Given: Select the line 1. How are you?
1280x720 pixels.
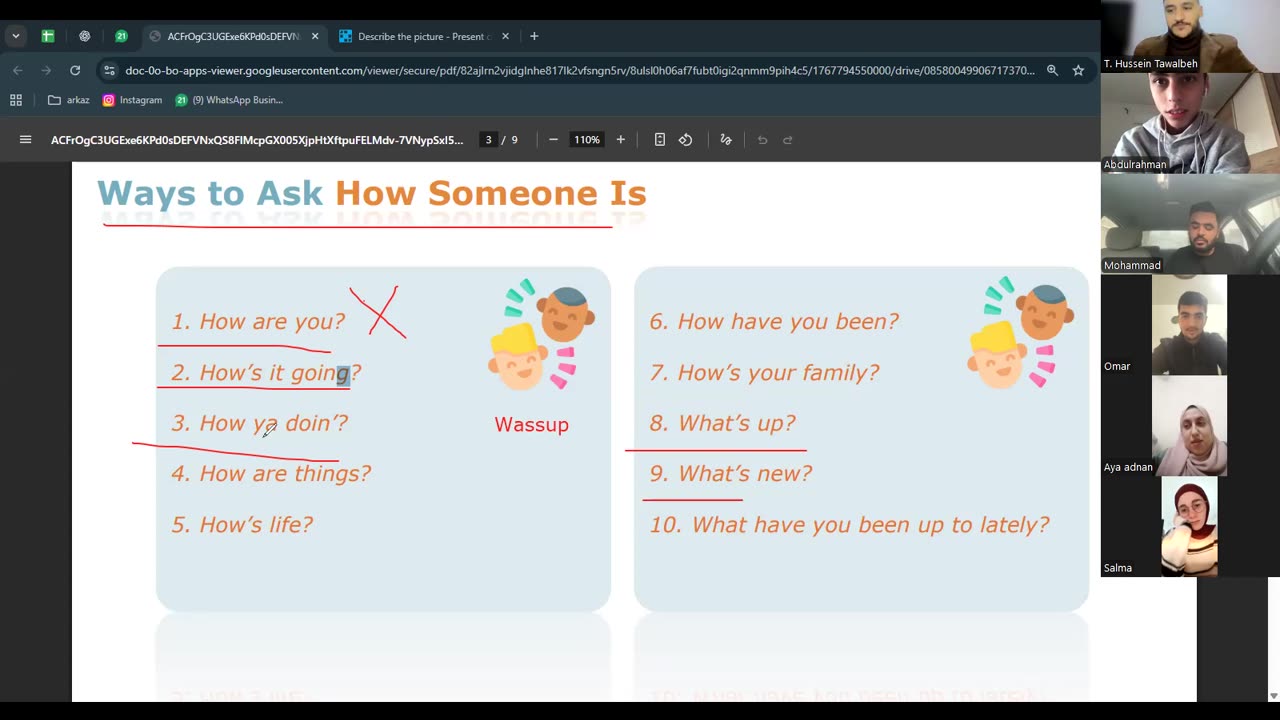Looking at the screenshot, I should (x=258, y=321).
